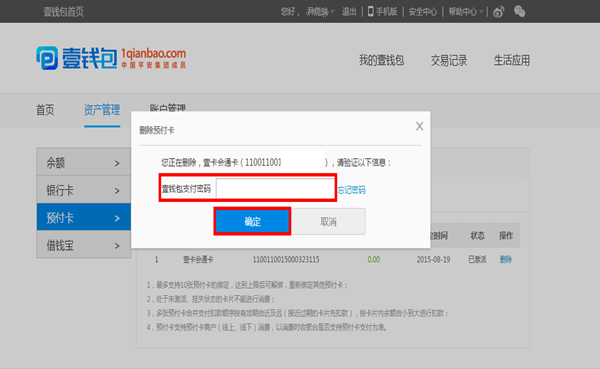Click the 壹钱包 logo

(x=111, y=58)
